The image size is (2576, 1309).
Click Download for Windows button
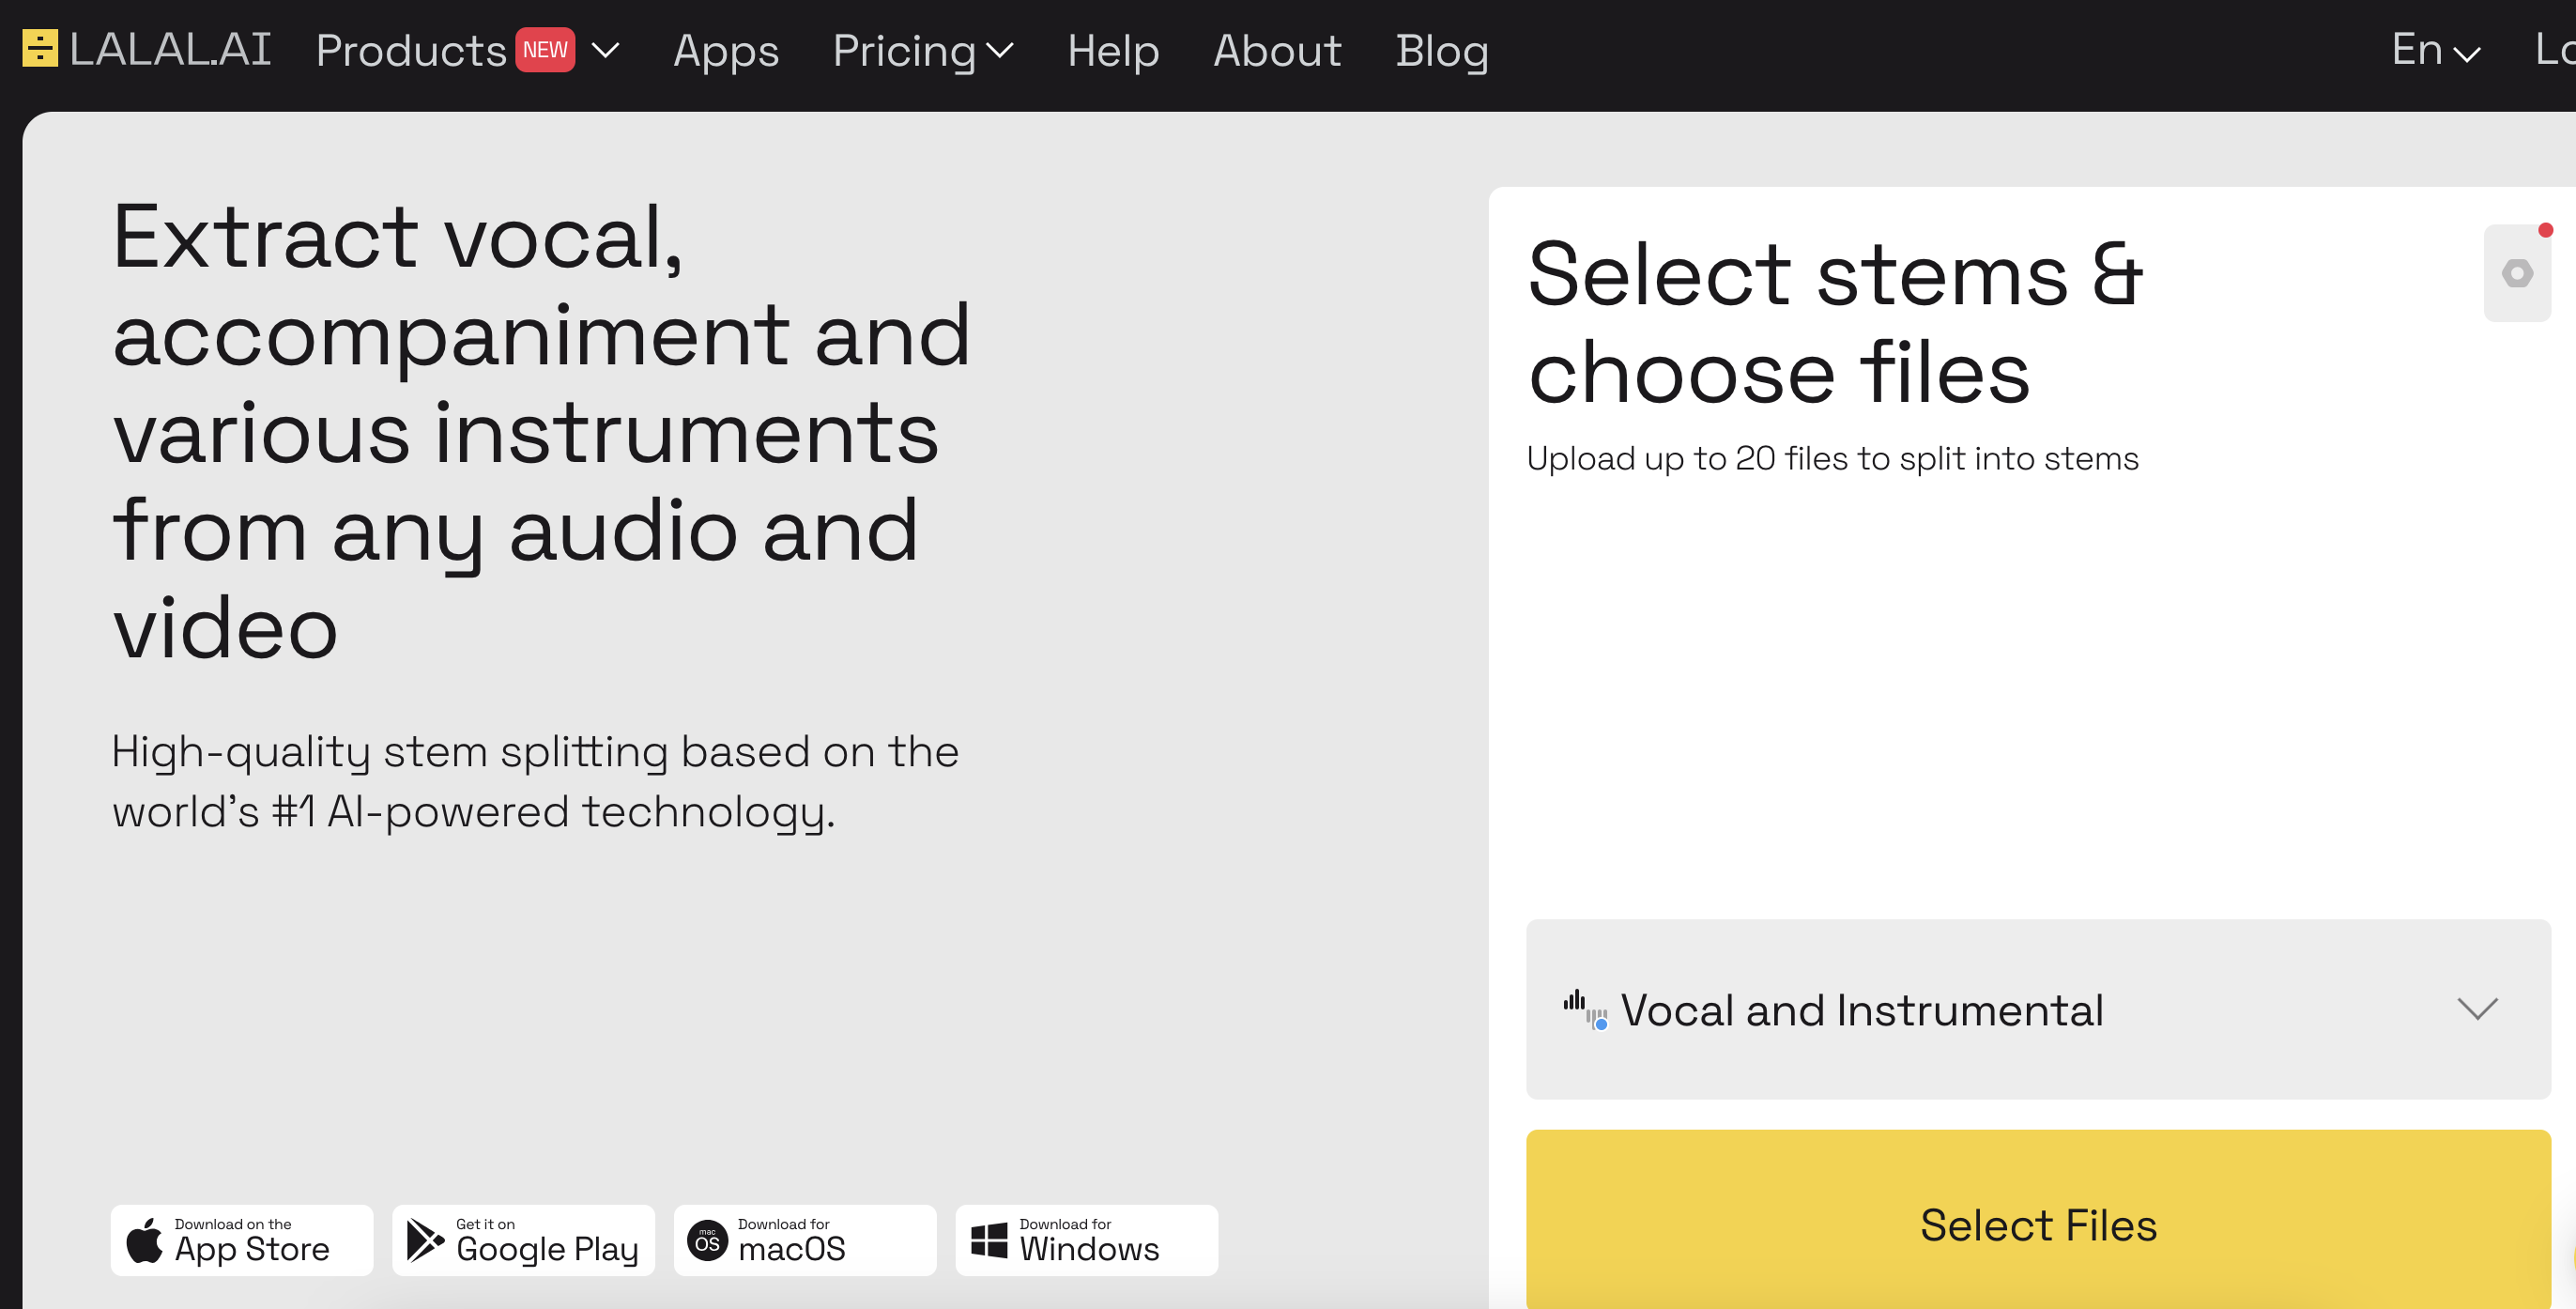tap(1087, 1240)
